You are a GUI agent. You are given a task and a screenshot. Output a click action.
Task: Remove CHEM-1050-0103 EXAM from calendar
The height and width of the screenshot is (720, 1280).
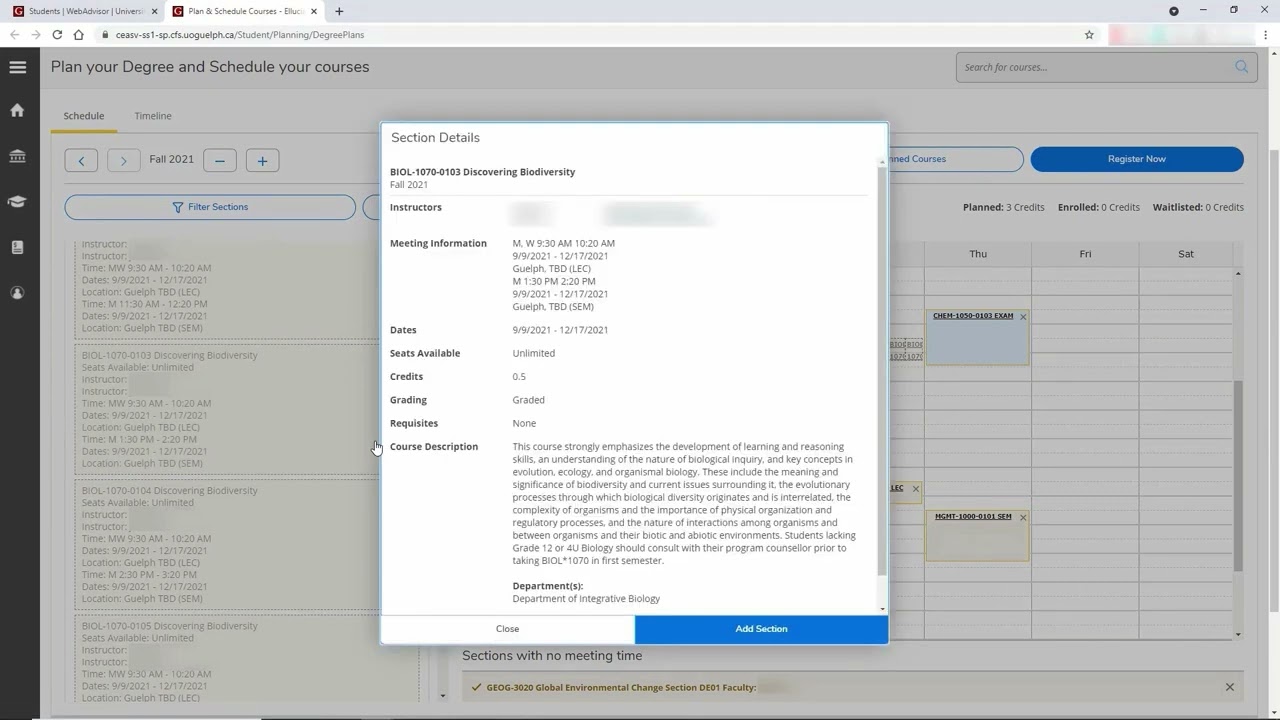click(1022, 317)
